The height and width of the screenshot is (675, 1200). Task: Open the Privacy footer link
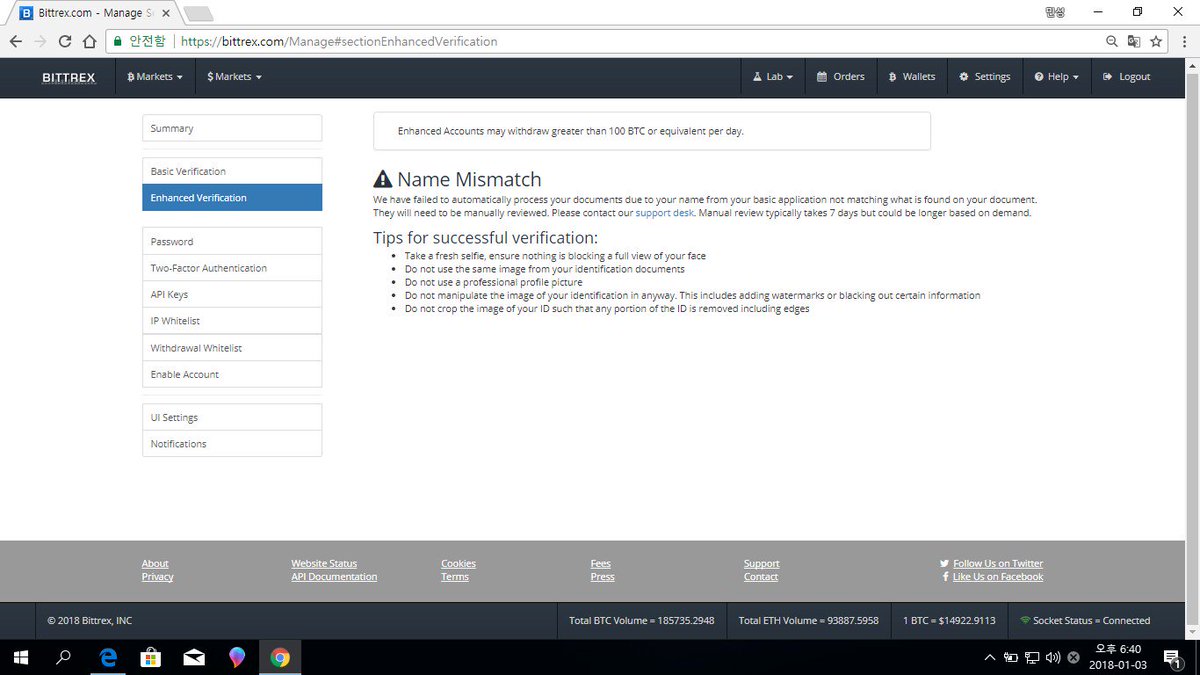pyautogui.click(x=158, y=577)
